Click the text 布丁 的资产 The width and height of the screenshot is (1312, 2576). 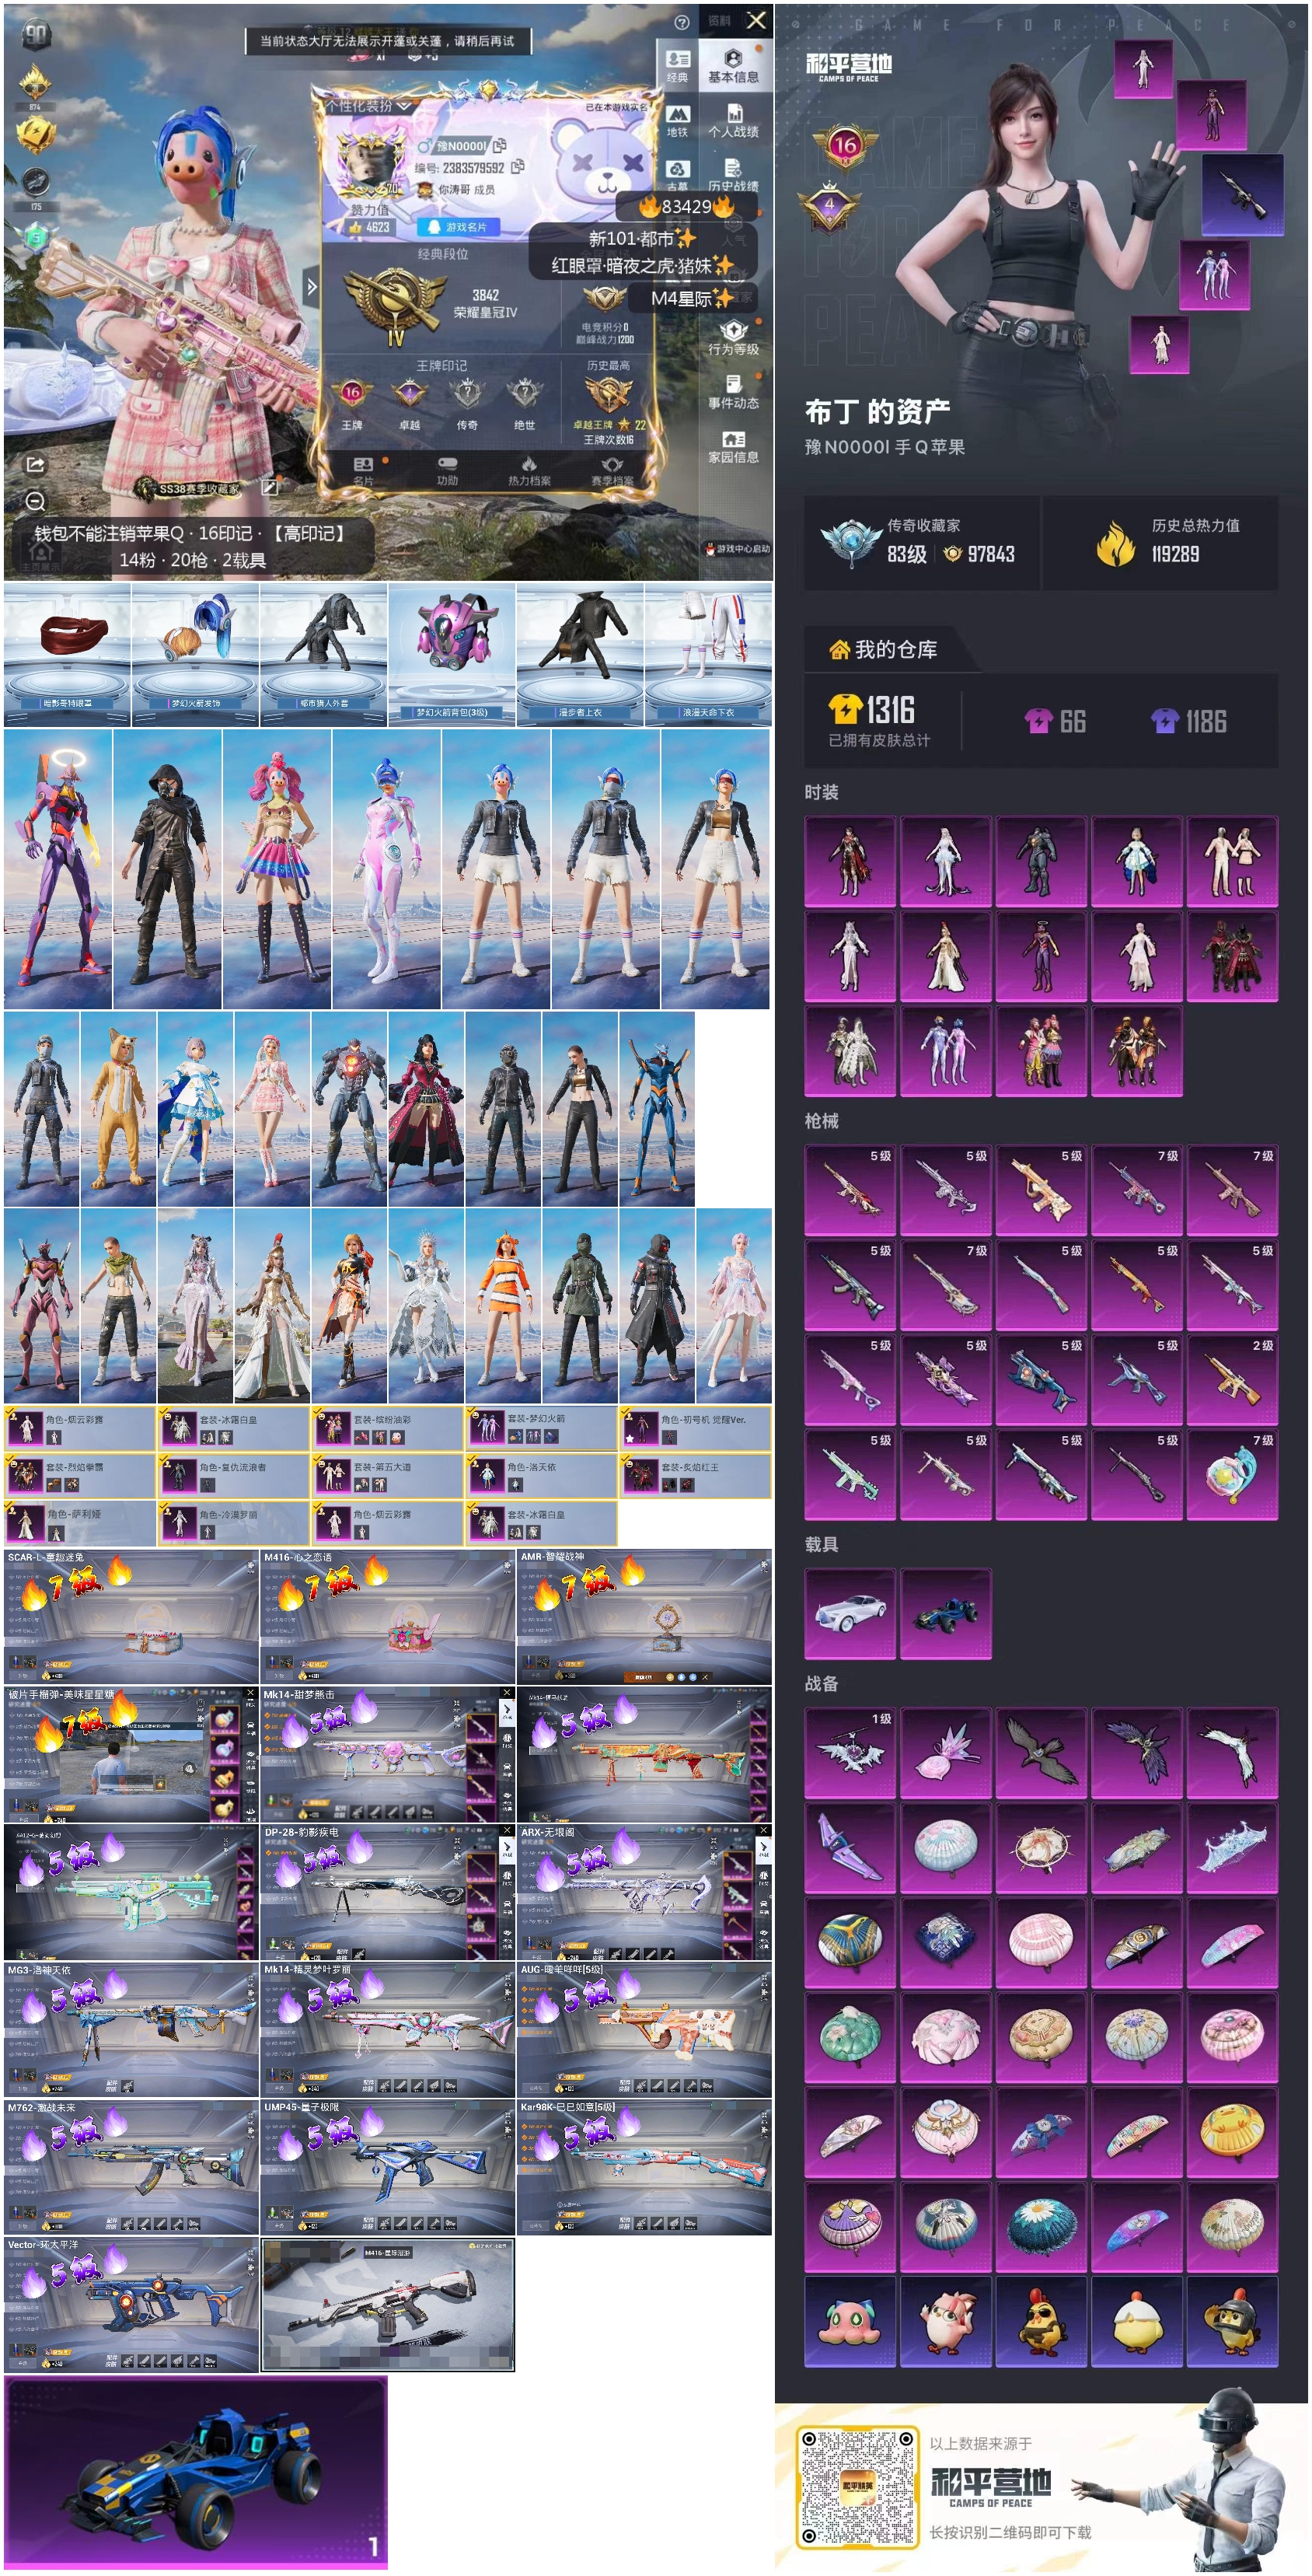click(877, 411)
